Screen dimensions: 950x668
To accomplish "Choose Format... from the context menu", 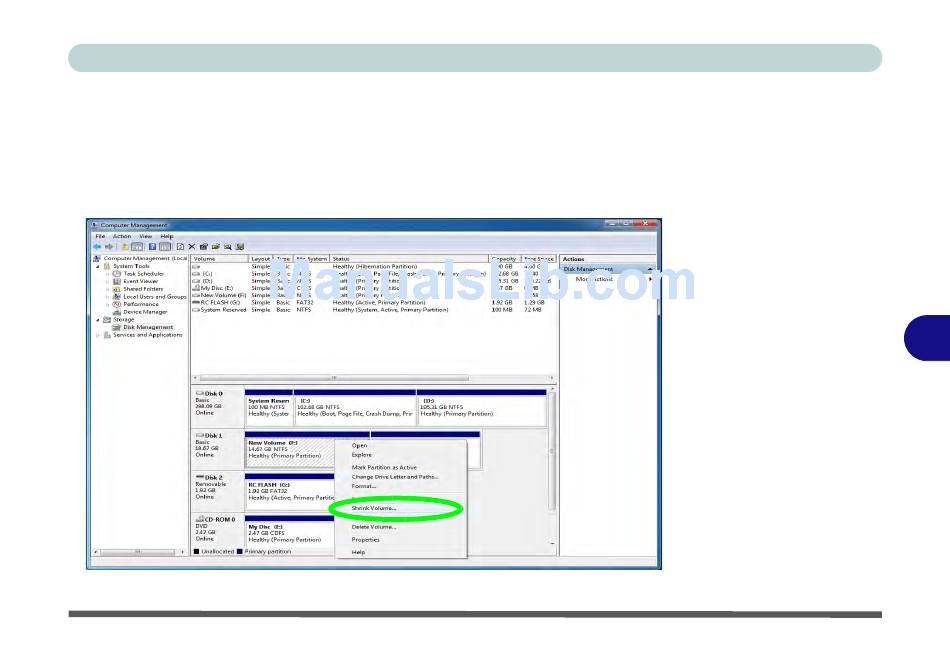I will point(364,486).
